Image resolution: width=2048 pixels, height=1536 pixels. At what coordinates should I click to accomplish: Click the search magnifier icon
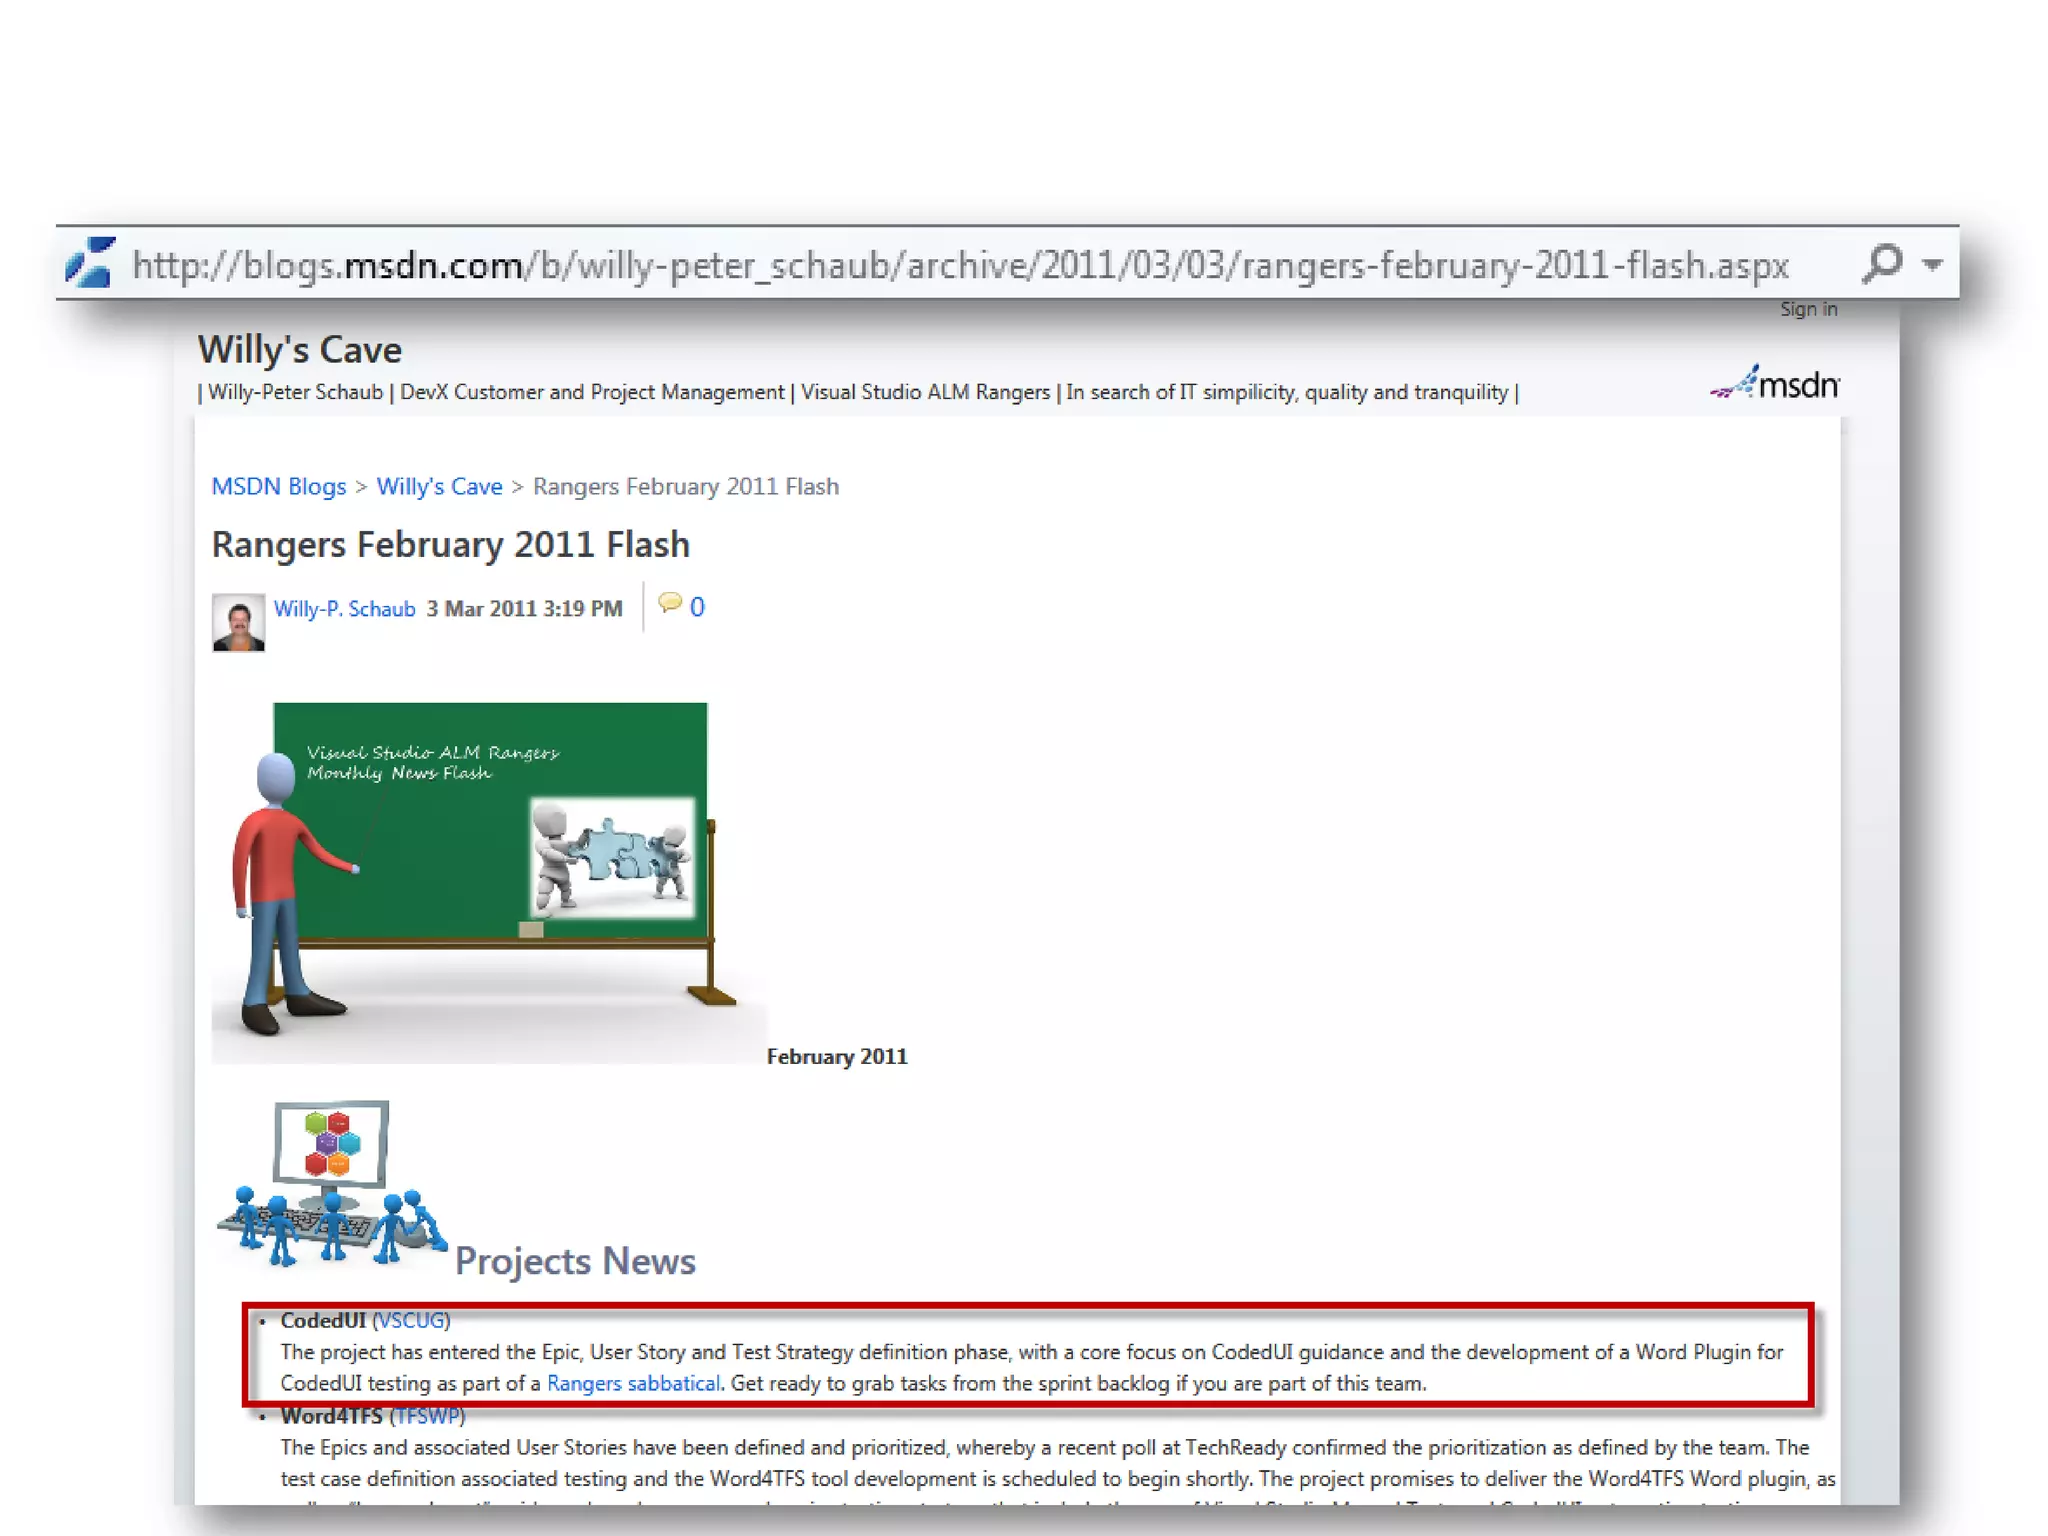coord(1882,264)
